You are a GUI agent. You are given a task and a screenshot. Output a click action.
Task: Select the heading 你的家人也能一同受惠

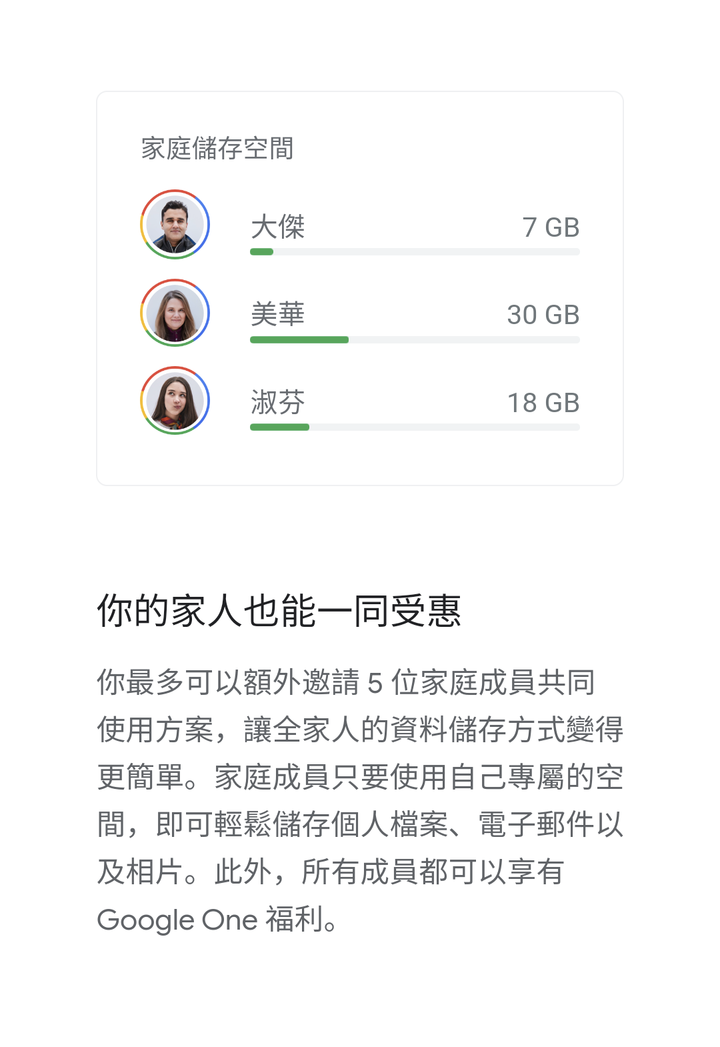279,611
